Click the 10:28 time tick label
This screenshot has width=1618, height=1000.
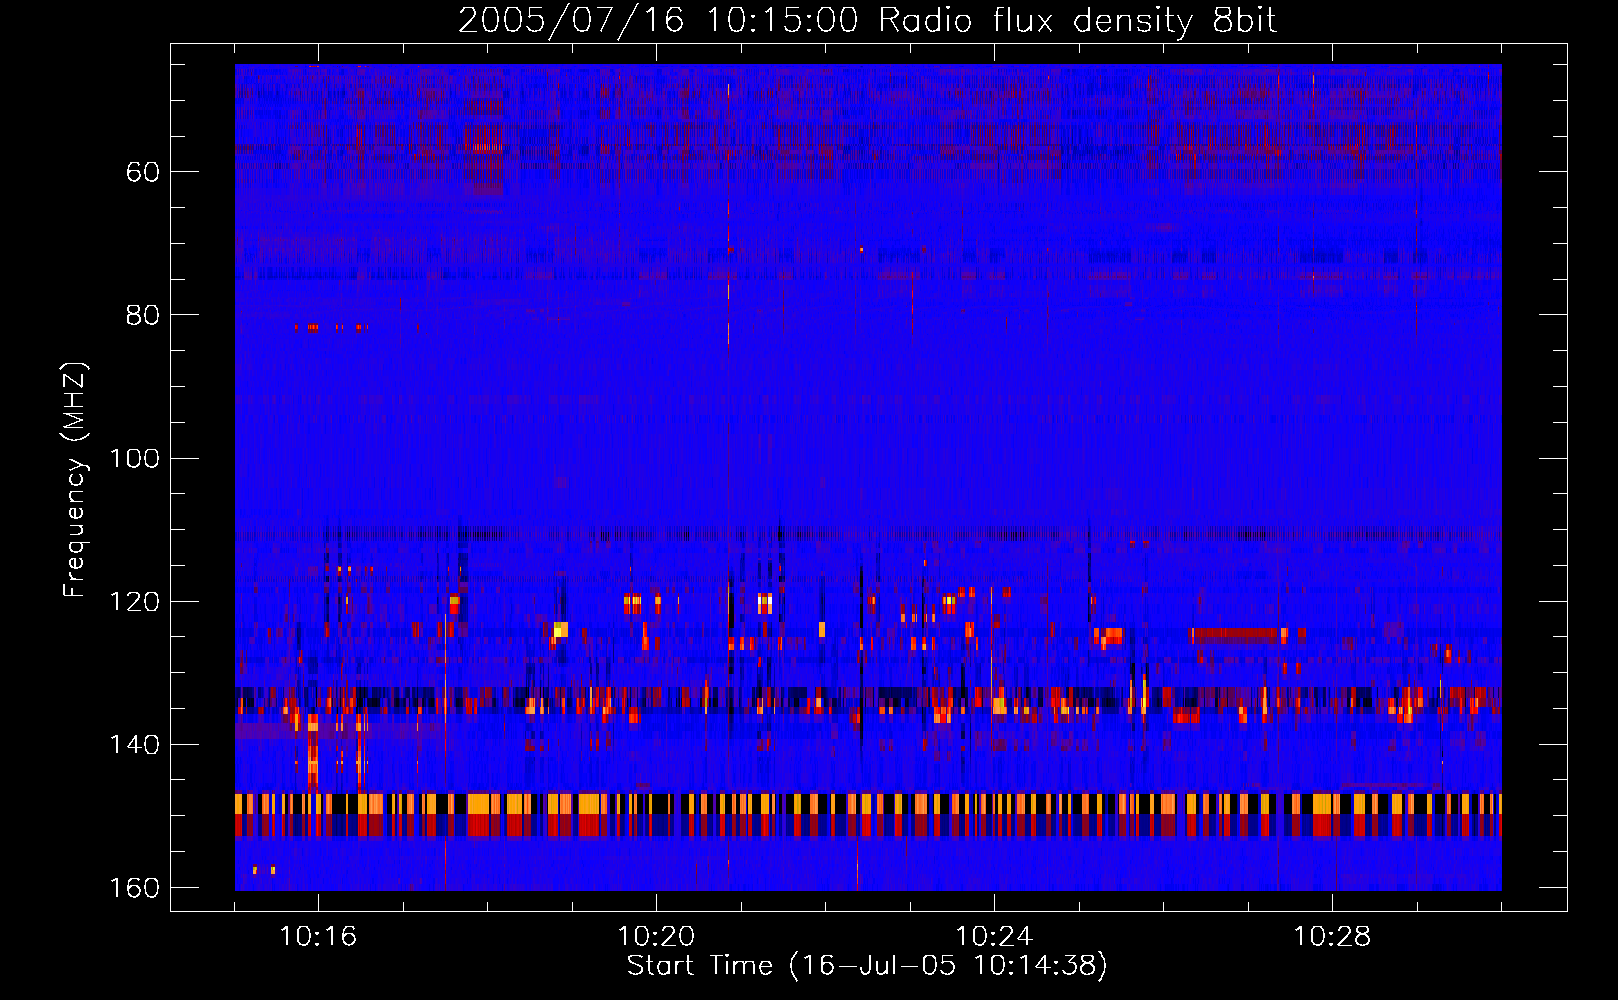1332,937
